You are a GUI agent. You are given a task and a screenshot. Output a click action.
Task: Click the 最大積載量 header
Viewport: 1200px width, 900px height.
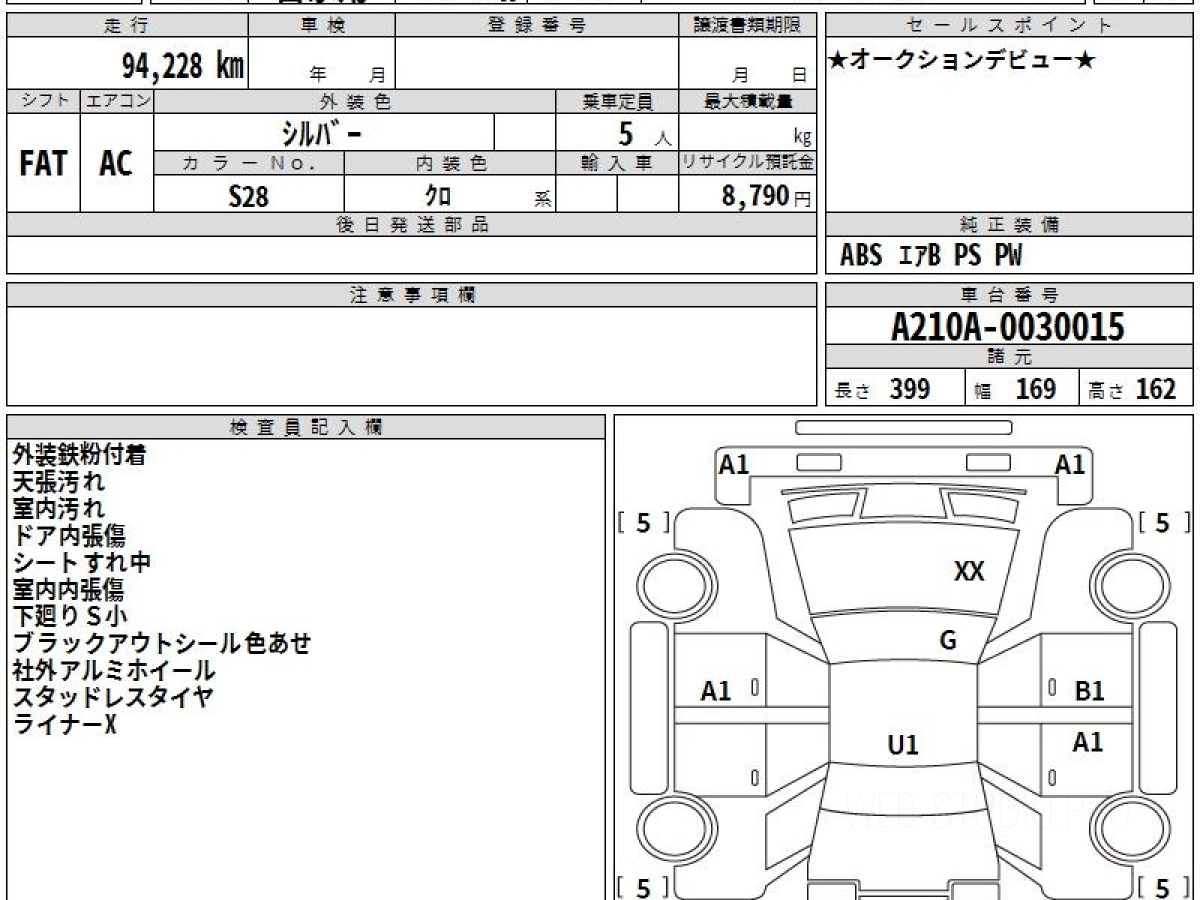point(747,101)
